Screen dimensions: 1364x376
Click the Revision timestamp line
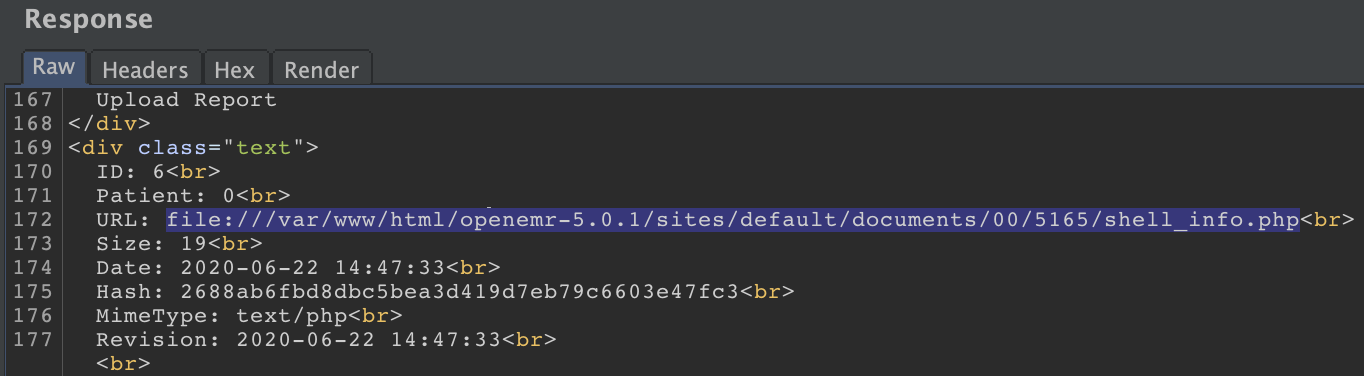(x=326, y=339)
